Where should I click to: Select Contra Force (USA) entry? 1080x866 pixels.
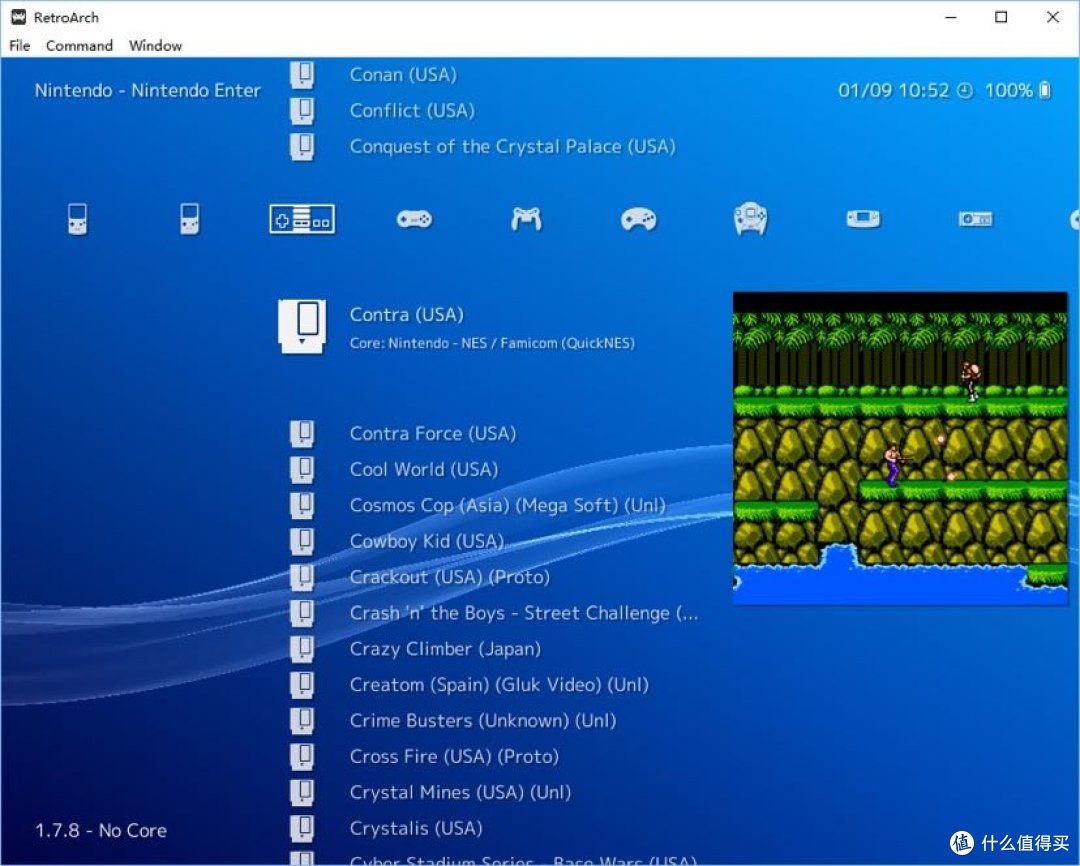tap(433, 433)
